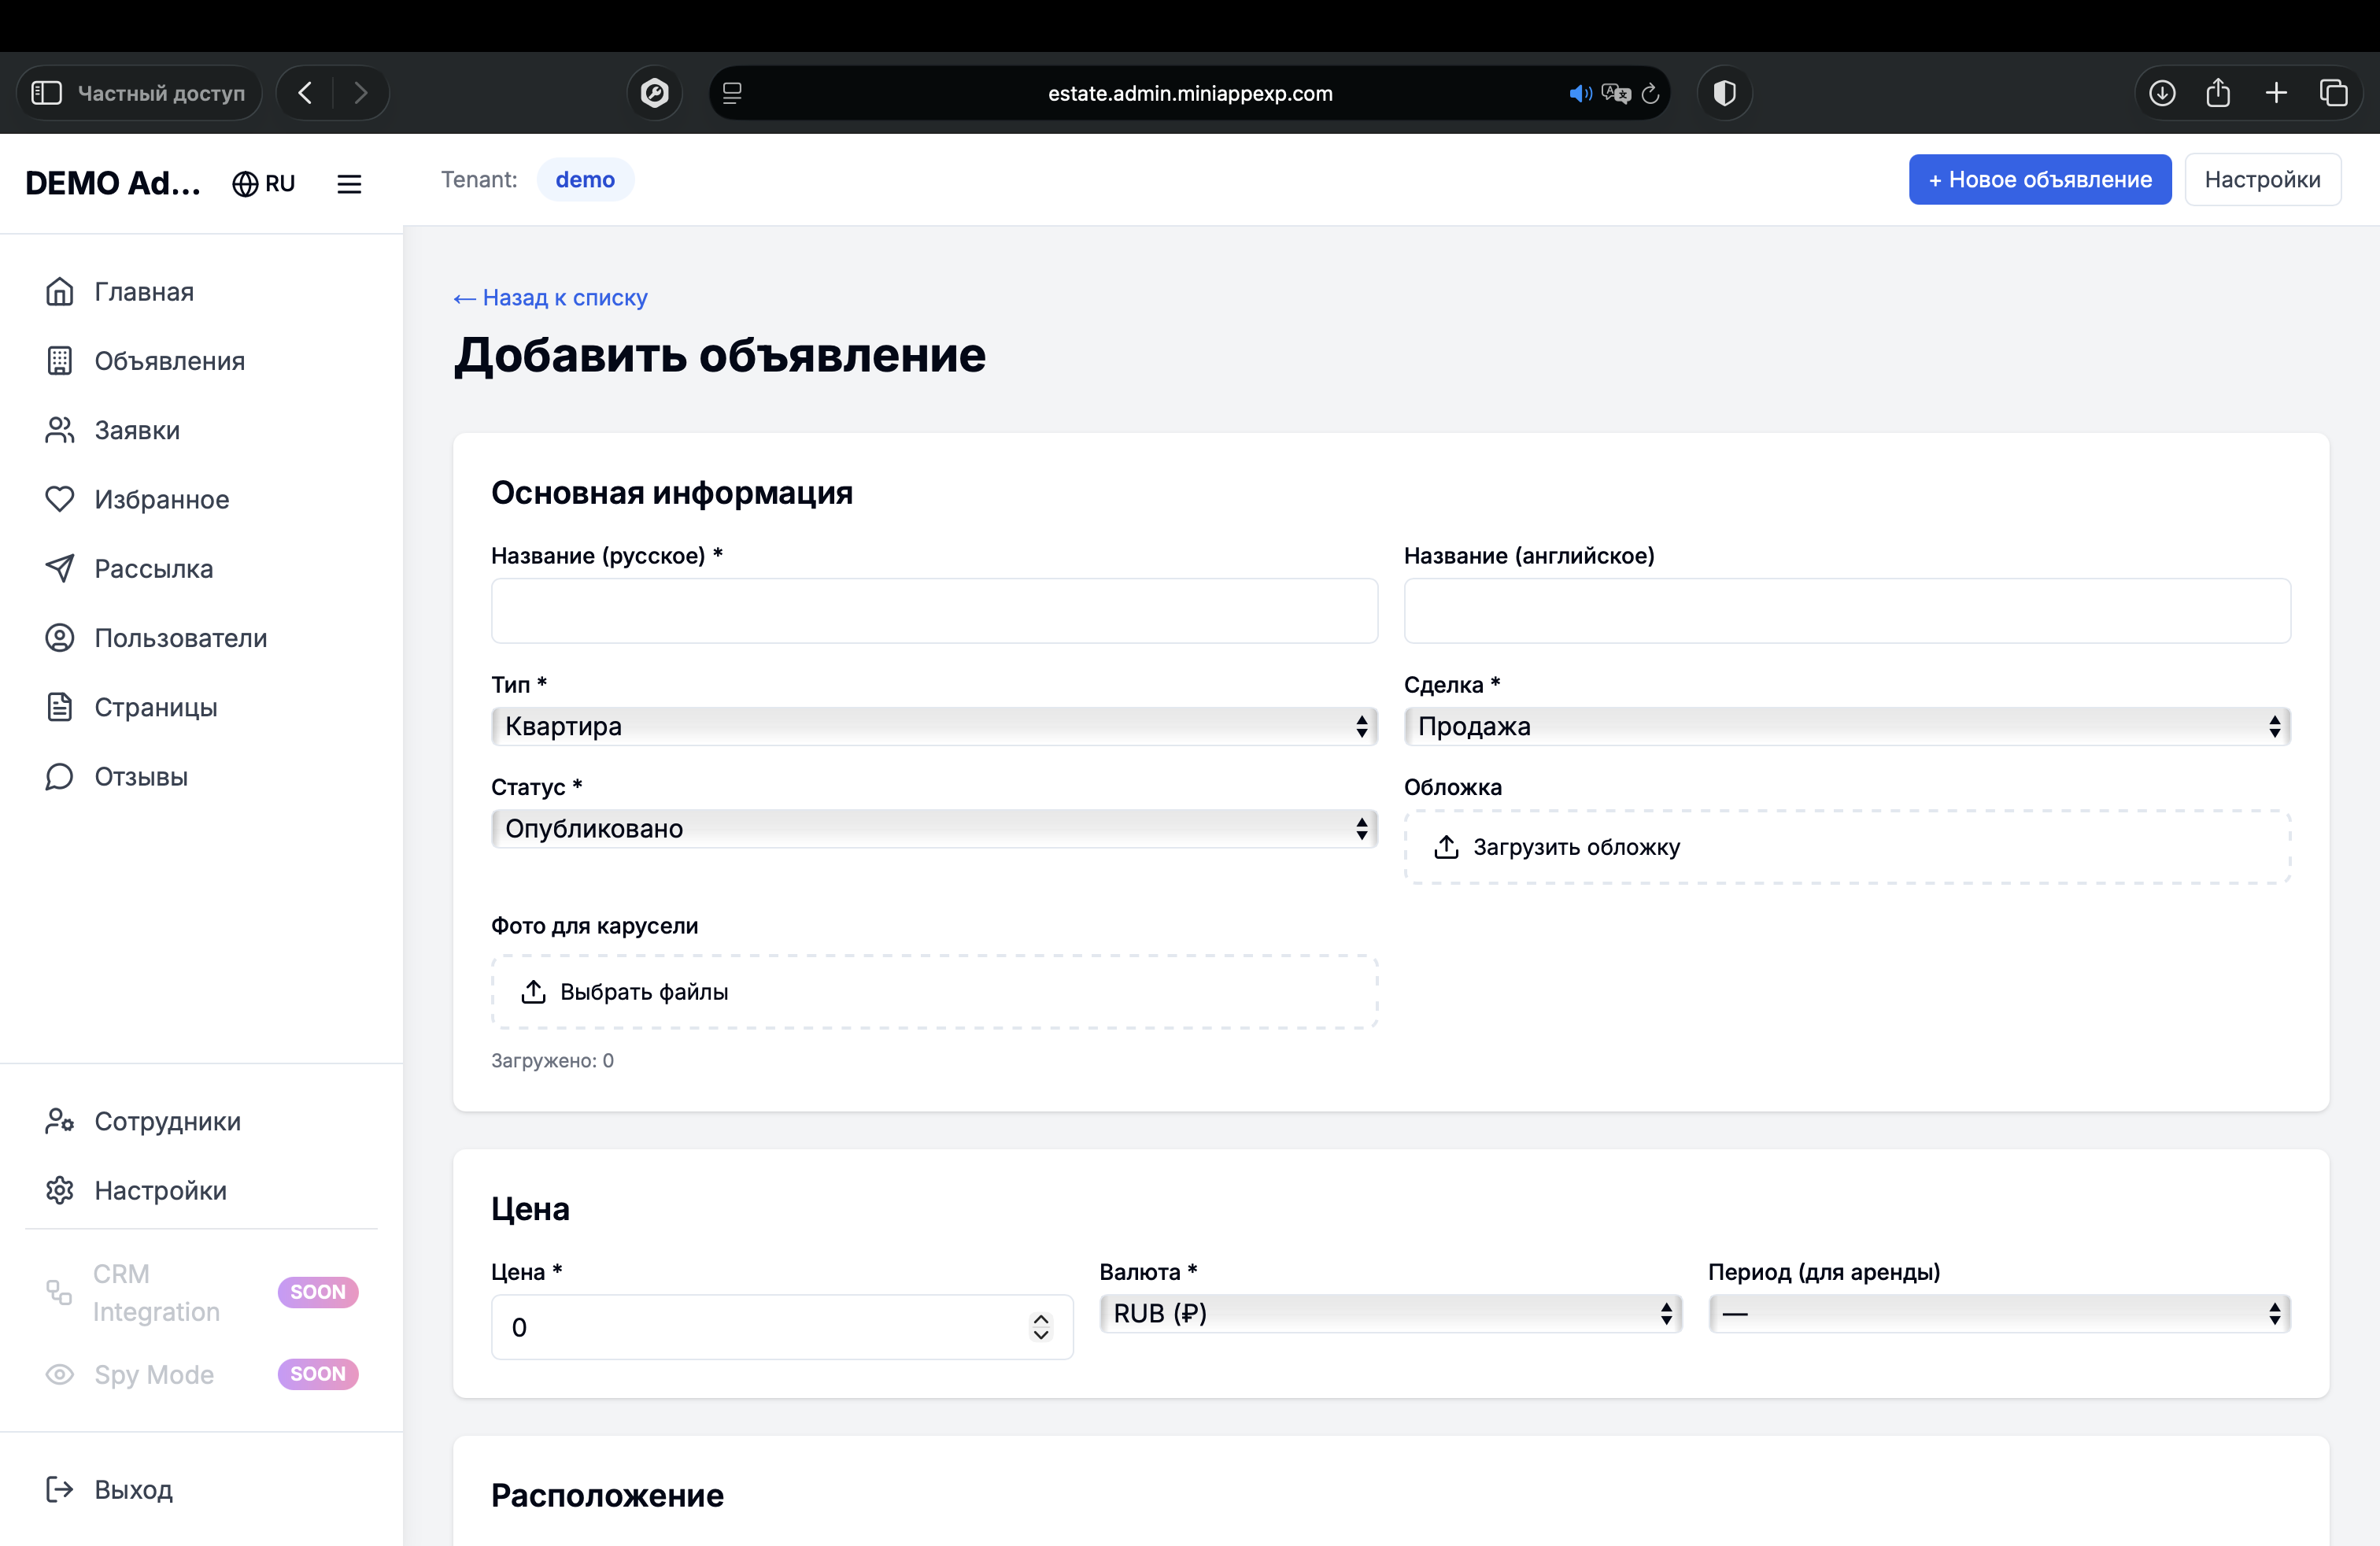This screenshot has width=2380, height=1546.
Task: Open Safari downloads icon
Action: pos(2162,93)
